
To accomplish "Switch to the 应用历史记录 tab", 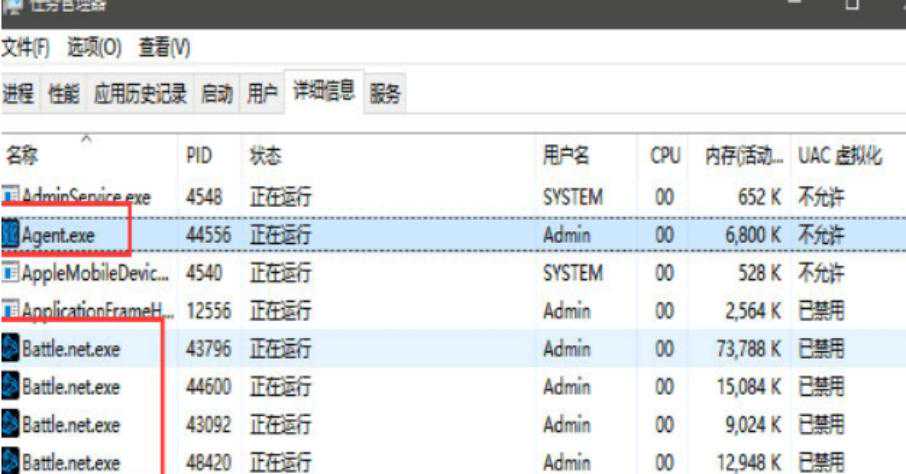I will (140, 95).
